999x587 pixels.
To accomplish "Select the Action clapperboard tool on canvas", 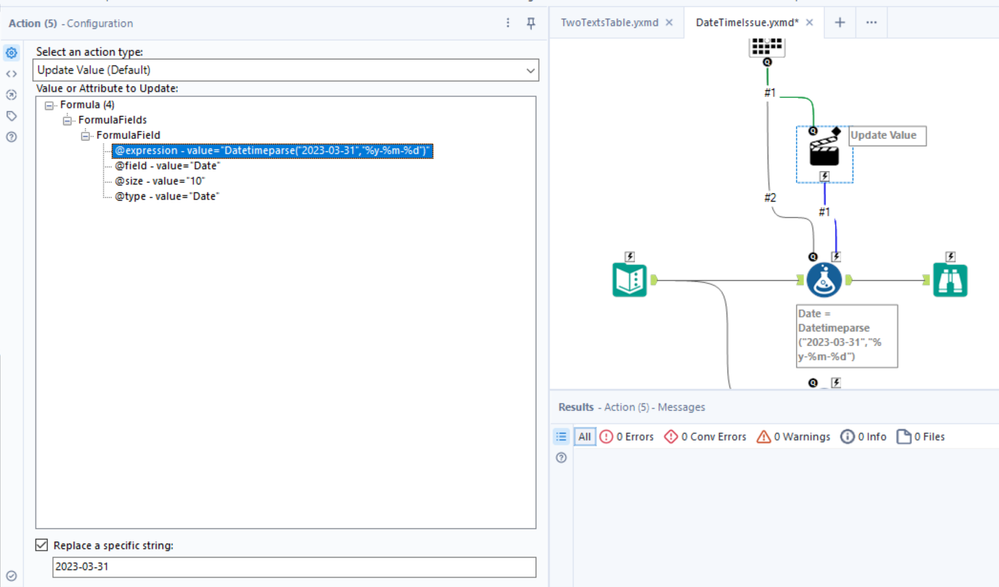I will pyautogui.click(x=824, y=151).
